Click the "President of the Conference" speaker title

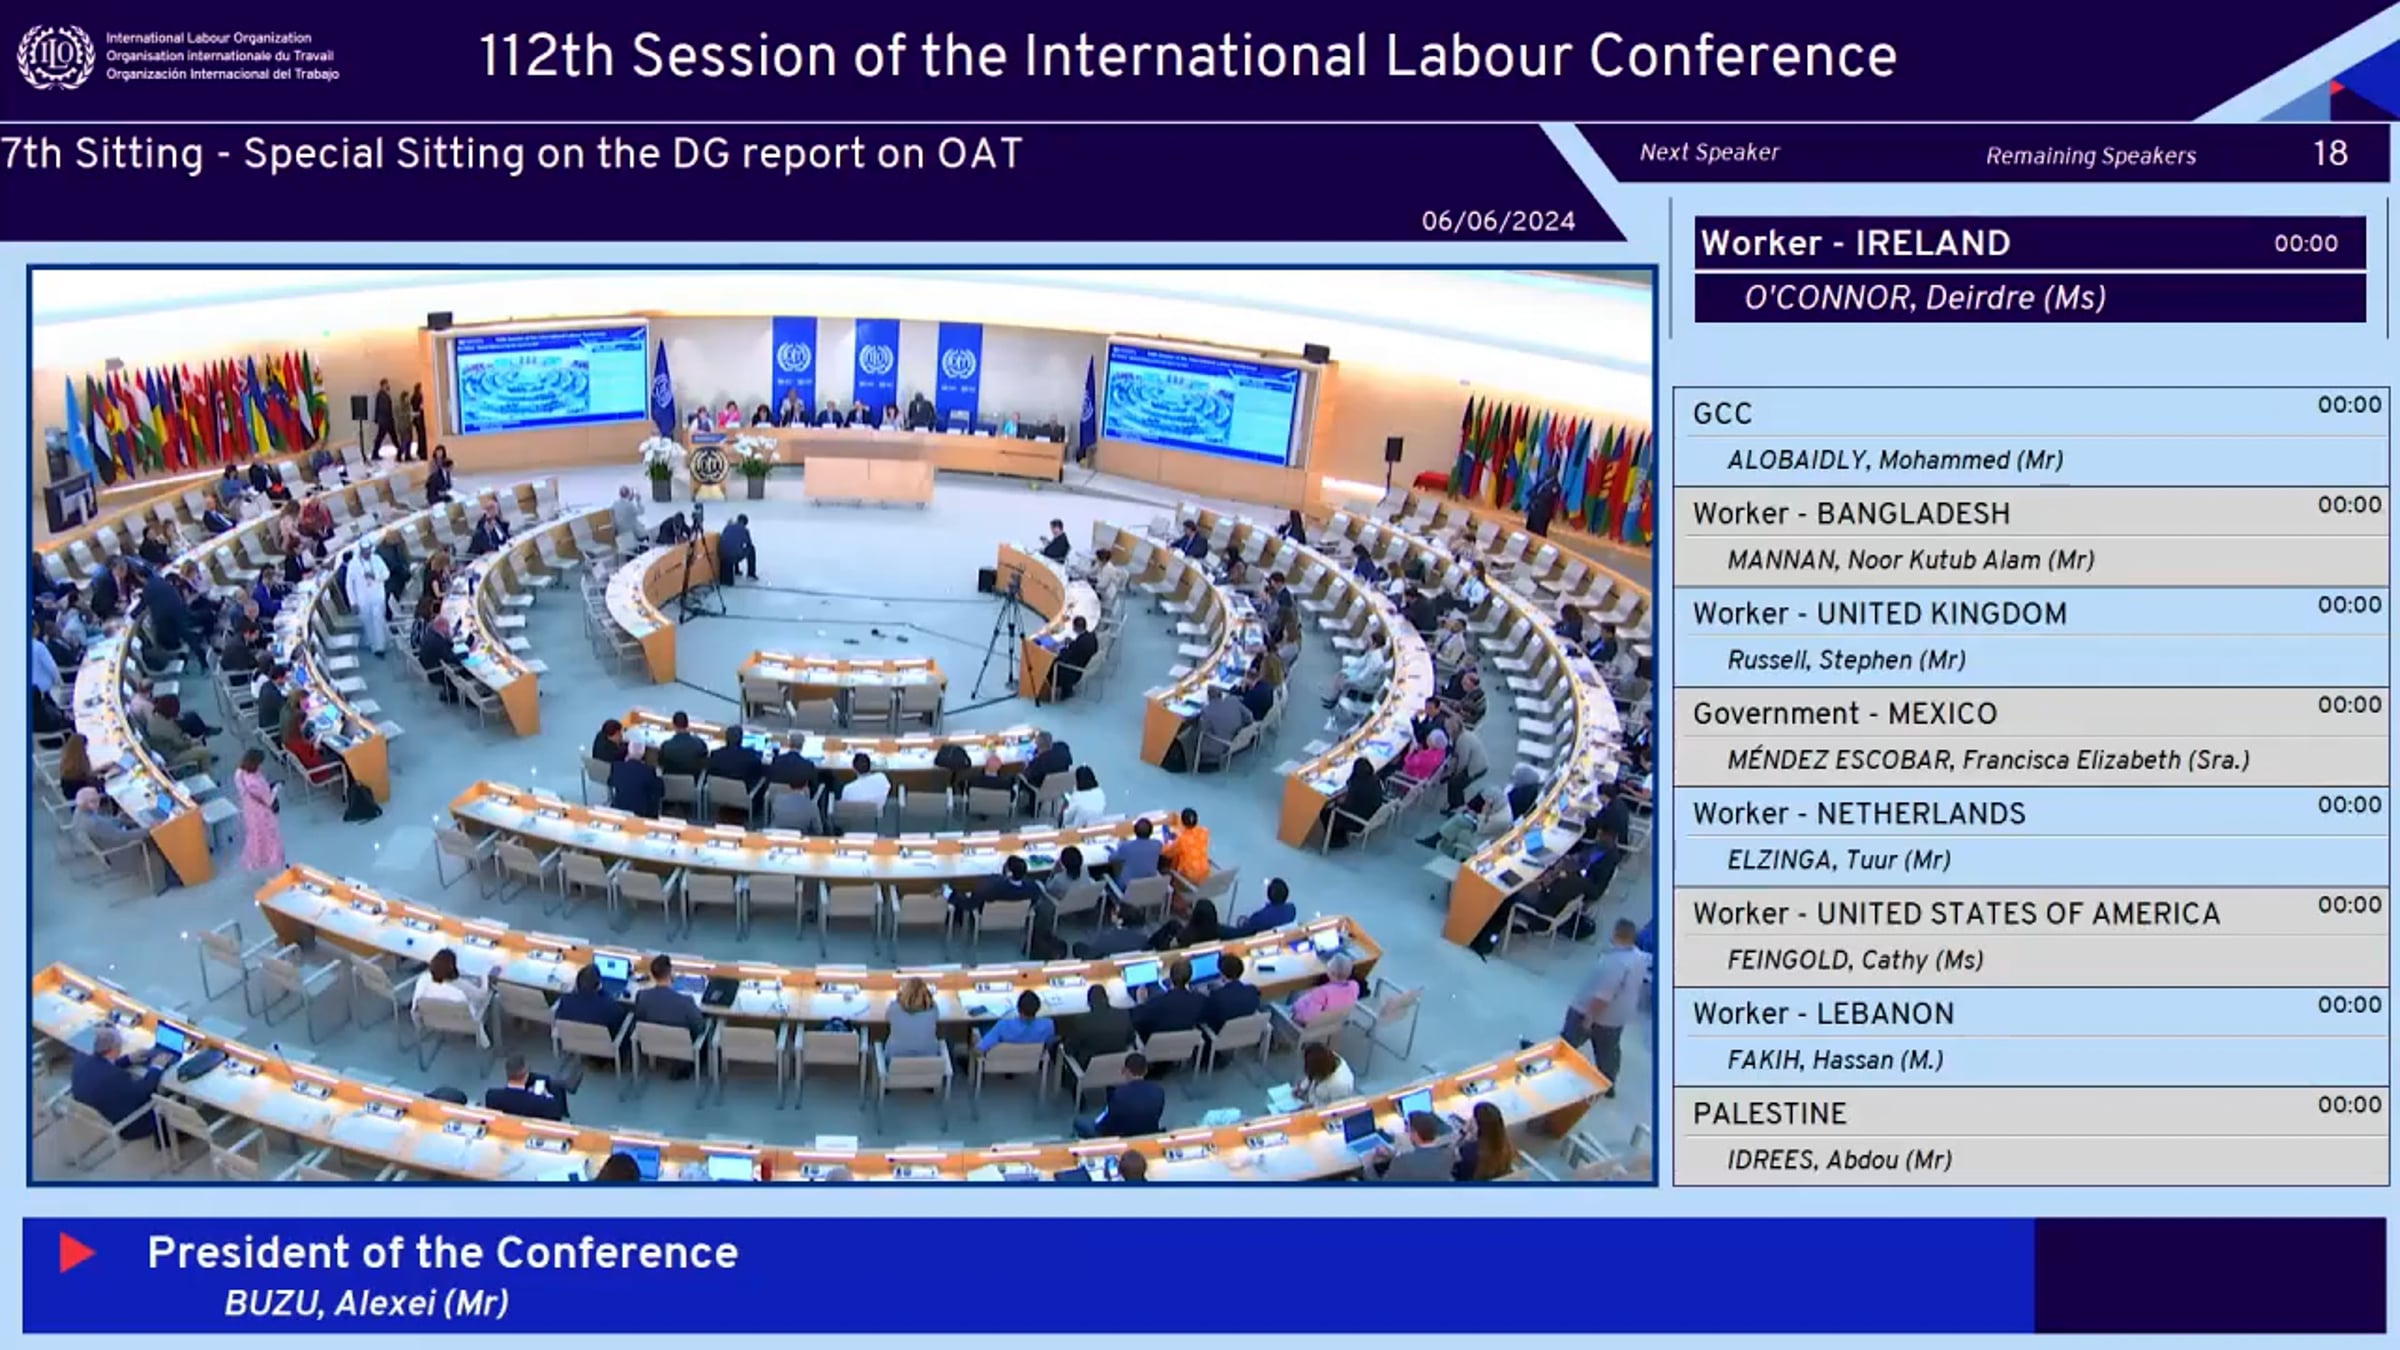442,1253
